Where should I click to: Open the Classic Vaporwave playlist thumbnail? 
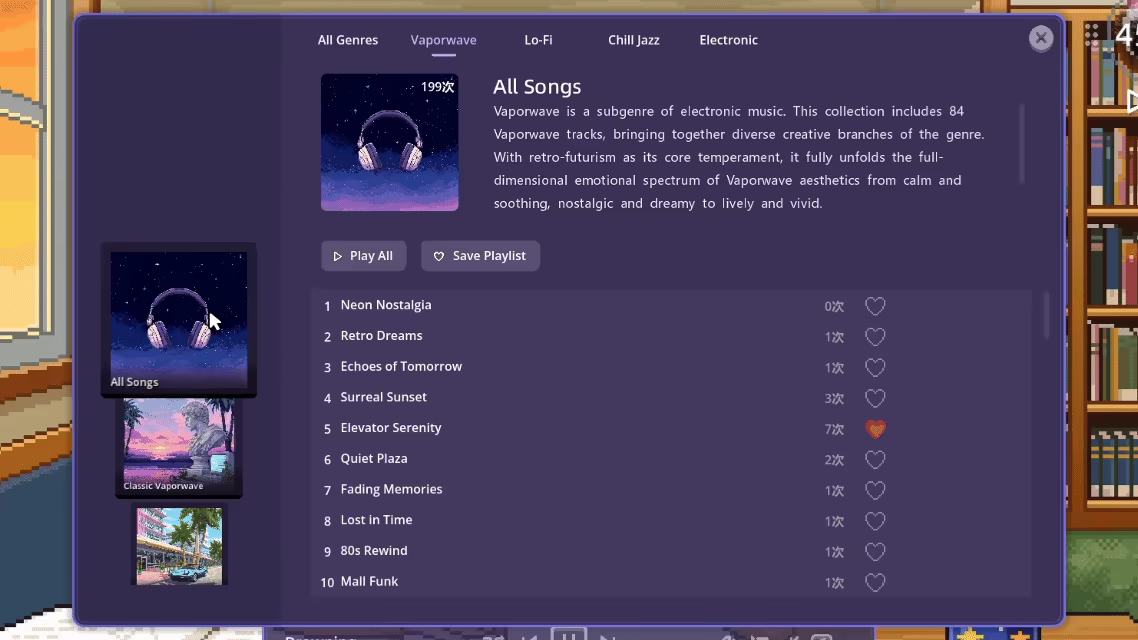(179, 447)
